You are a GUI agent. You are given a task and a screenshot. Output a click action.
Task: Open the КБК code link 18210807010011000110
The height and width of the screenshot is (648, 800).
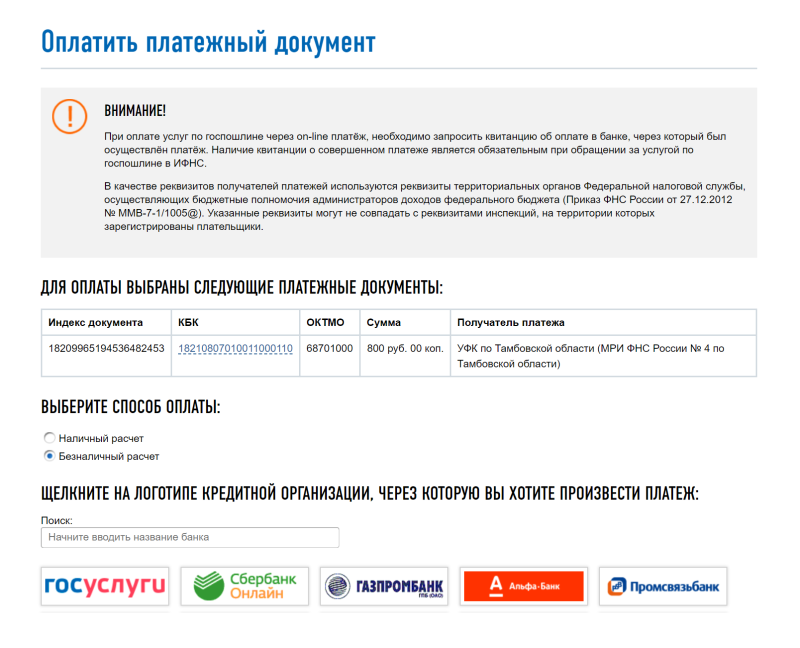tap(235, 348)
